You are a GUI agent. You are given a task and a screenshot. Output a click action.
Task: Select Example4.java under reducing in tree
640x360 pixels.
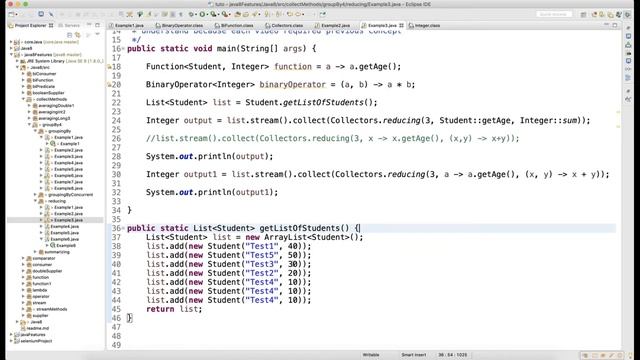click(64, 227)
